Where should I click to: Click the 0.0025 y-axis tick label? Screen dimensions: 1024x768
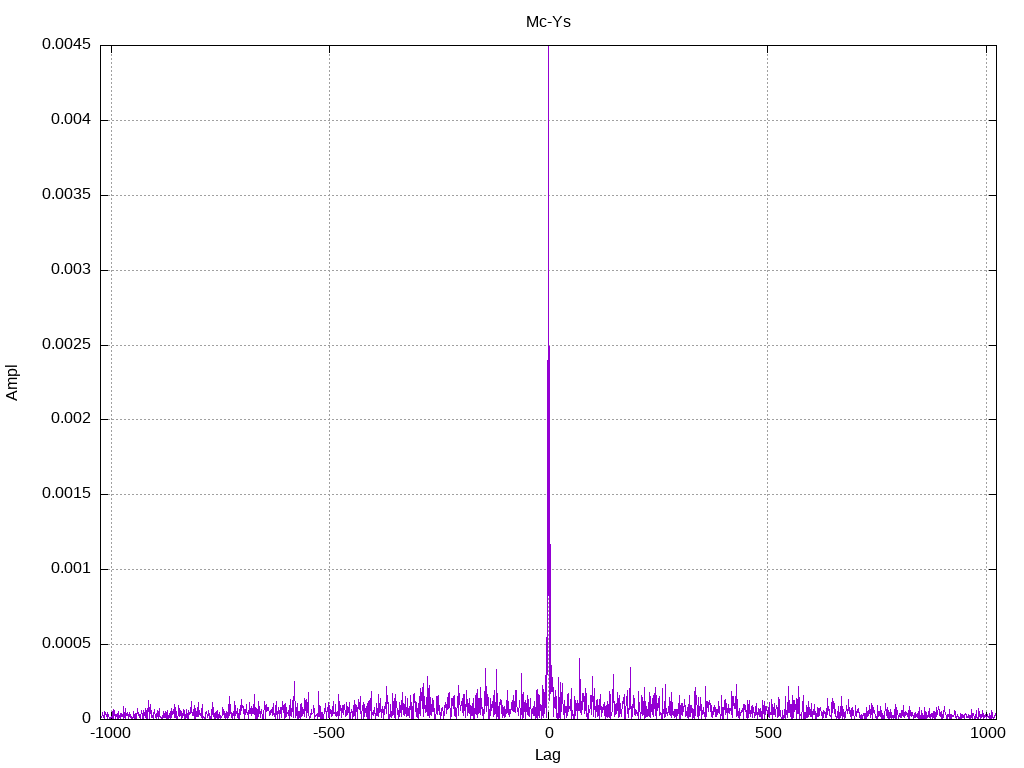[x=67, y=344]
